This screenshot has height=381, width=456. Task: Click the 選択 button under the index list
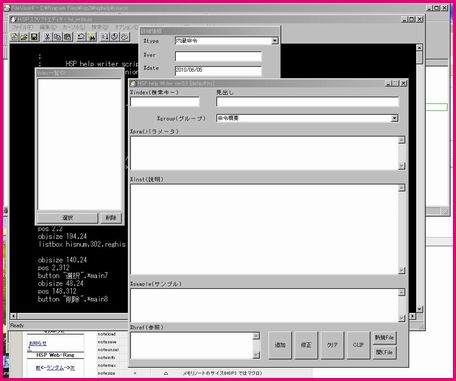pos(67,218)
